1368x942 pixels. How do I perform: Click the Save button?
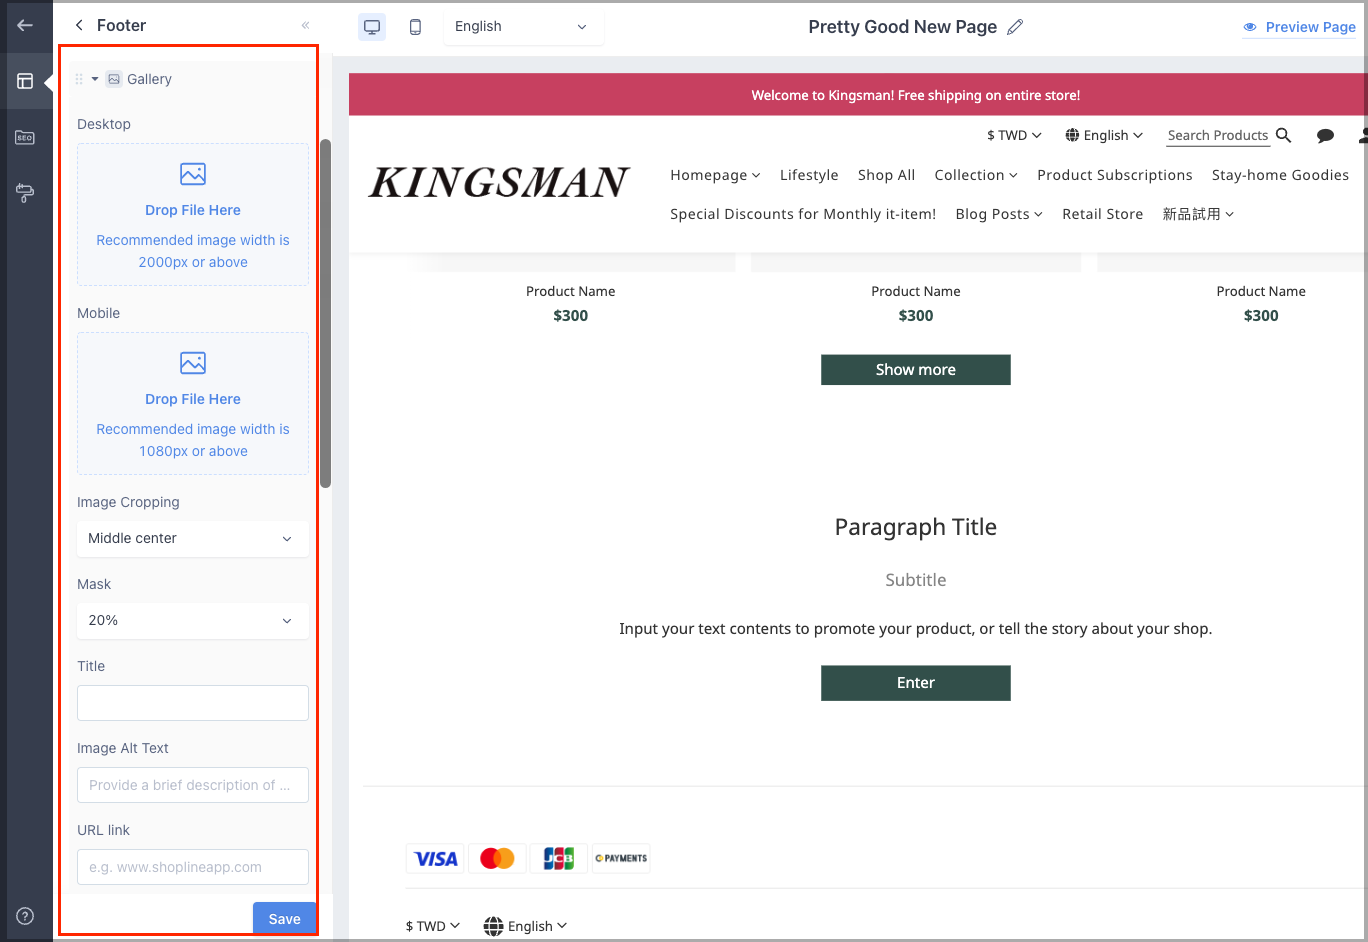[284, 919]
